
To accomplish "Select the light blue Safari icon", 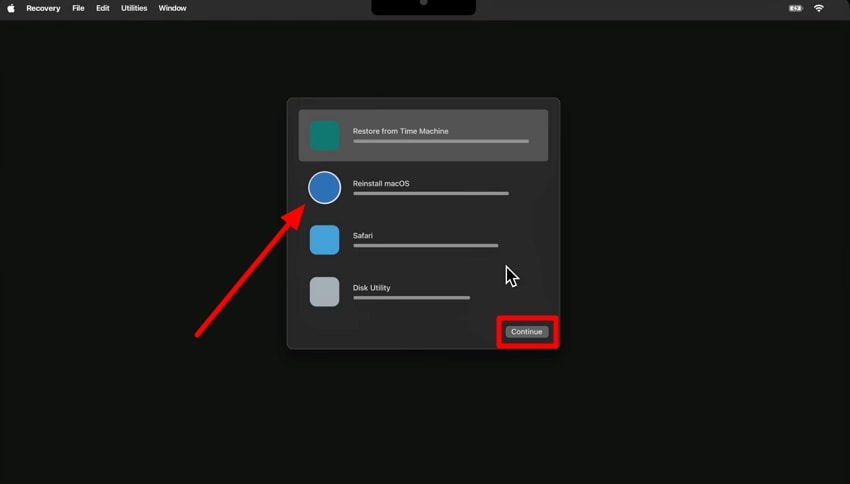I will pyautogui.click(x=324, y=240).
